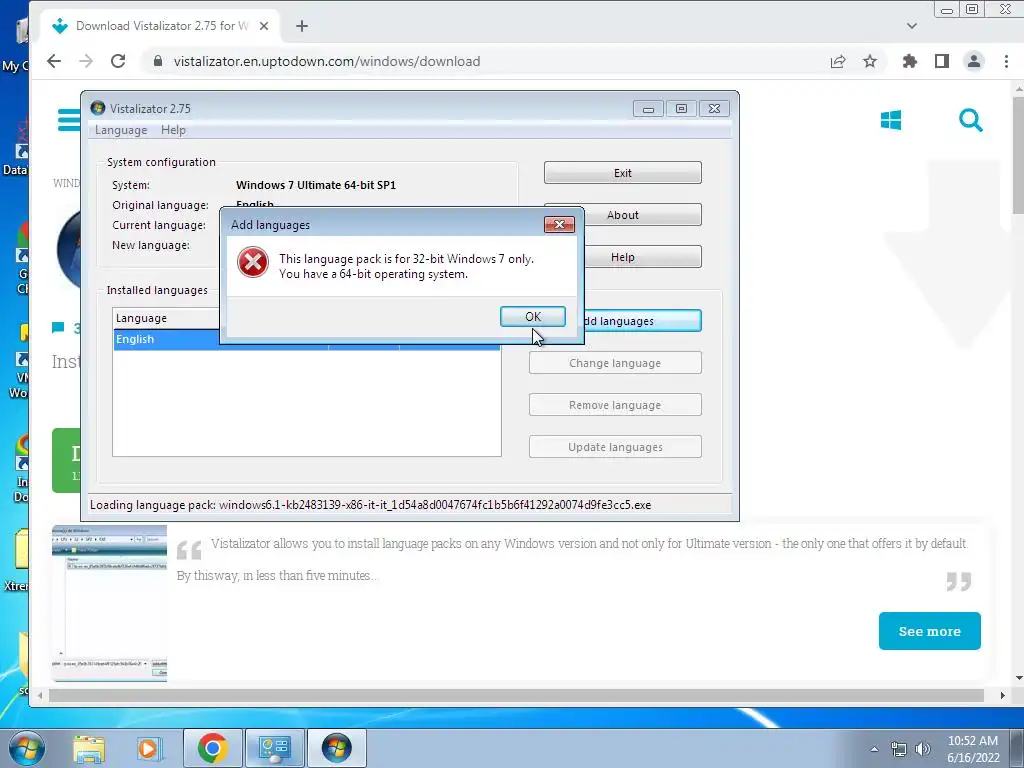Click the Exit button in Vistalizator
Image resolution: width=1024 pixels, height=768 pixels.
coord(622,173)
